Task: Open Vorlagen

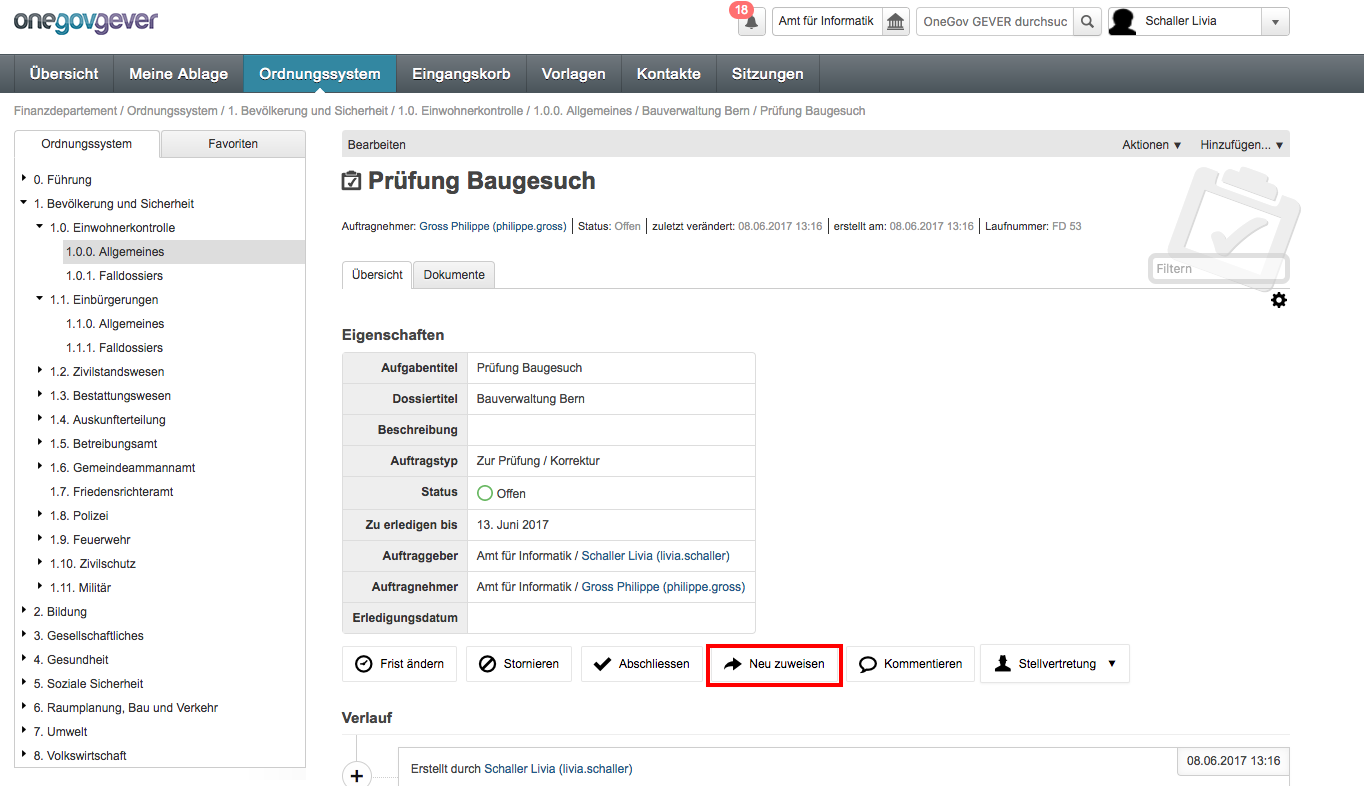Action: tap(574, 74)
